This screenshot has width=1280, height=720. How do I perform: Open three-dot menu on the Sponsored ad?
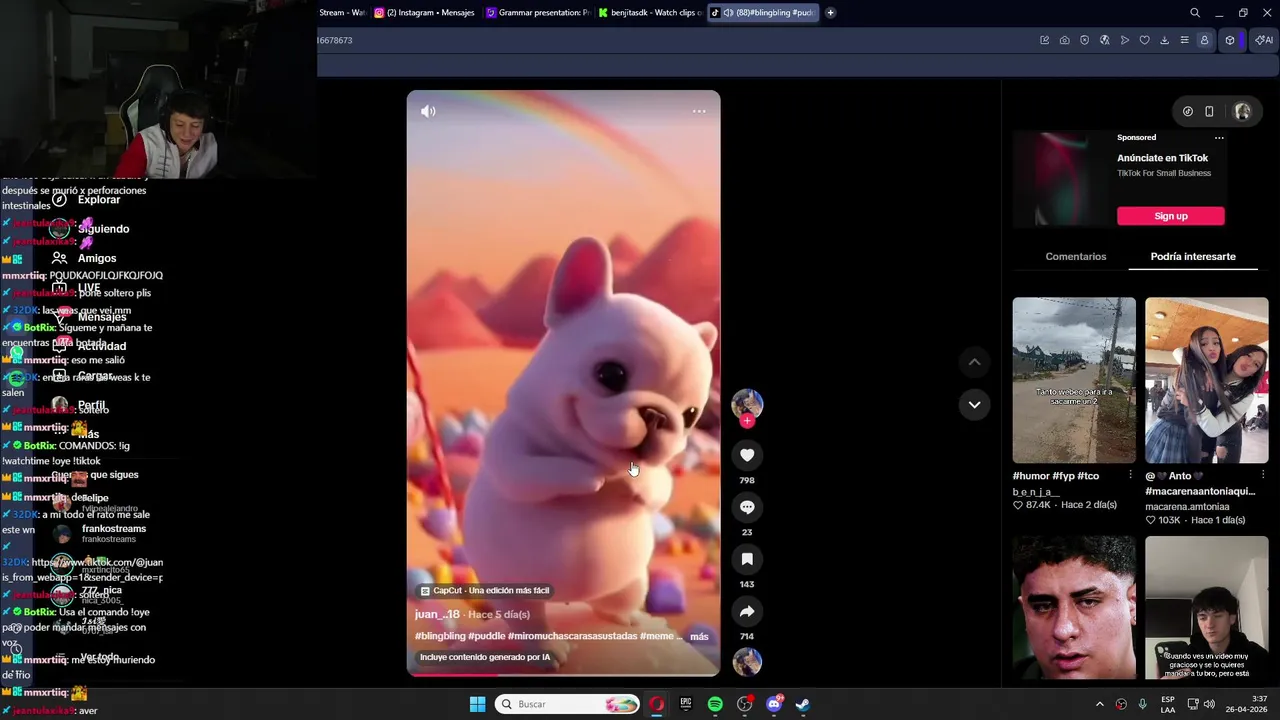(1219, 138)
